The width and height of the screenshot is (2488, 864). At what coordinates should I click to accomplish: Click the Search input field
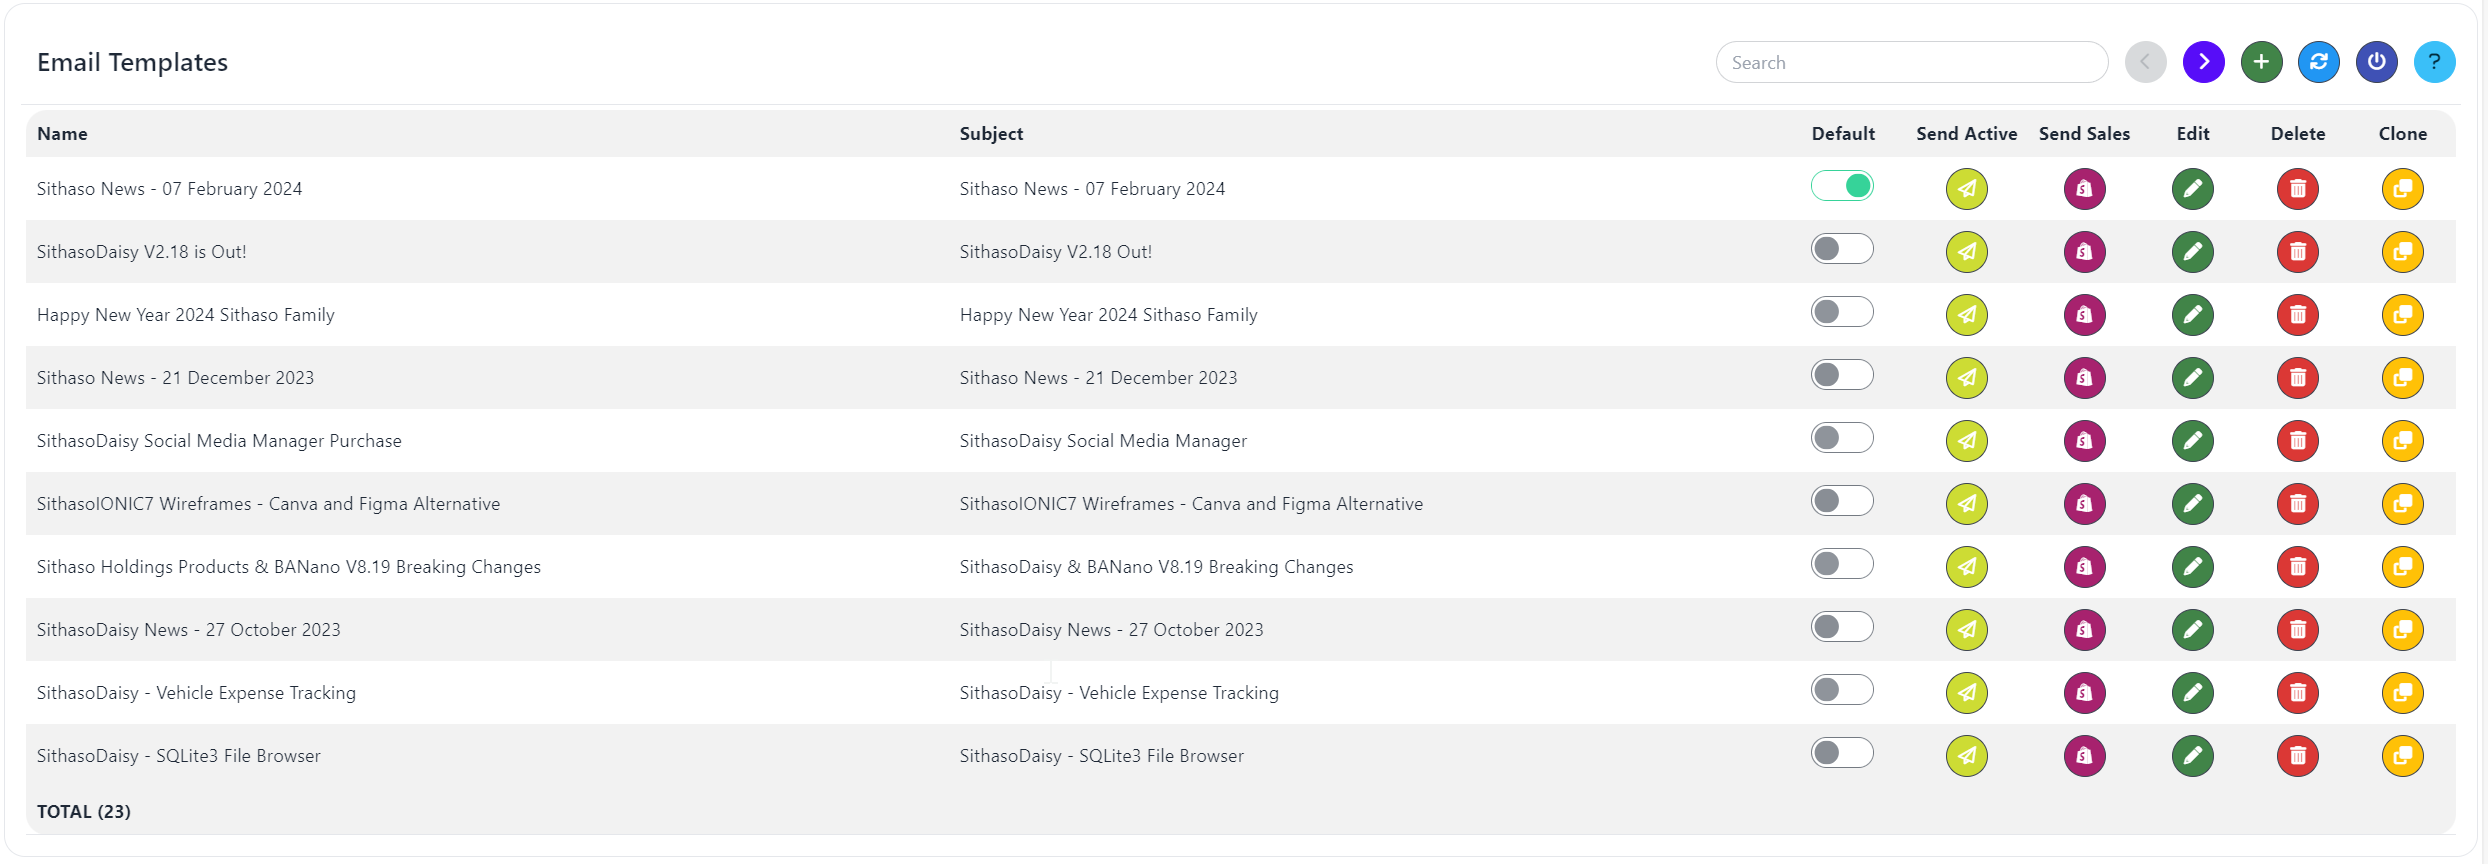[1911, 63]
